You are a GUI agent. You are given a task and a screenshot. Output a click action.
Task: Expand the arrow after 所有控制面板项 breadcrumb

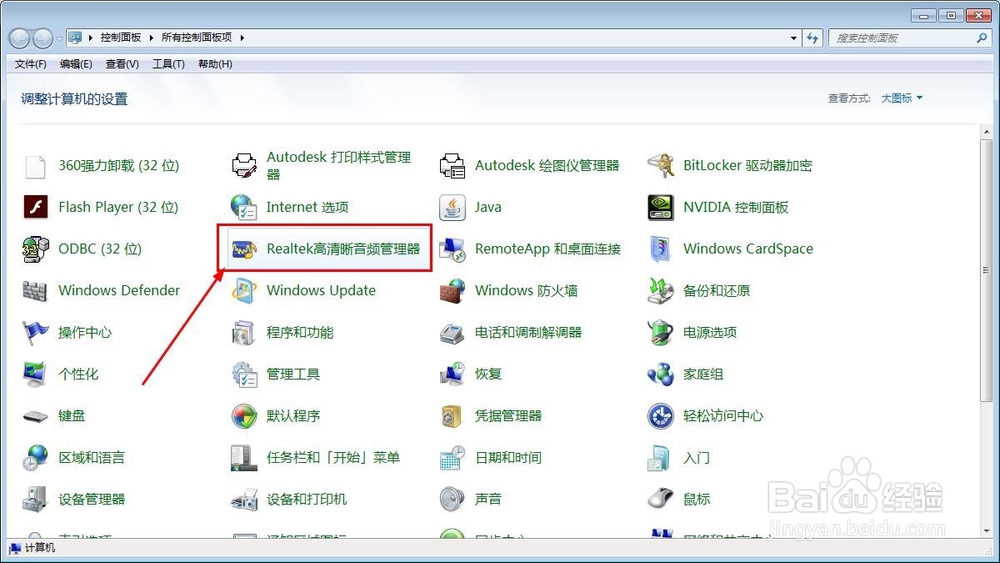[242, 38]
